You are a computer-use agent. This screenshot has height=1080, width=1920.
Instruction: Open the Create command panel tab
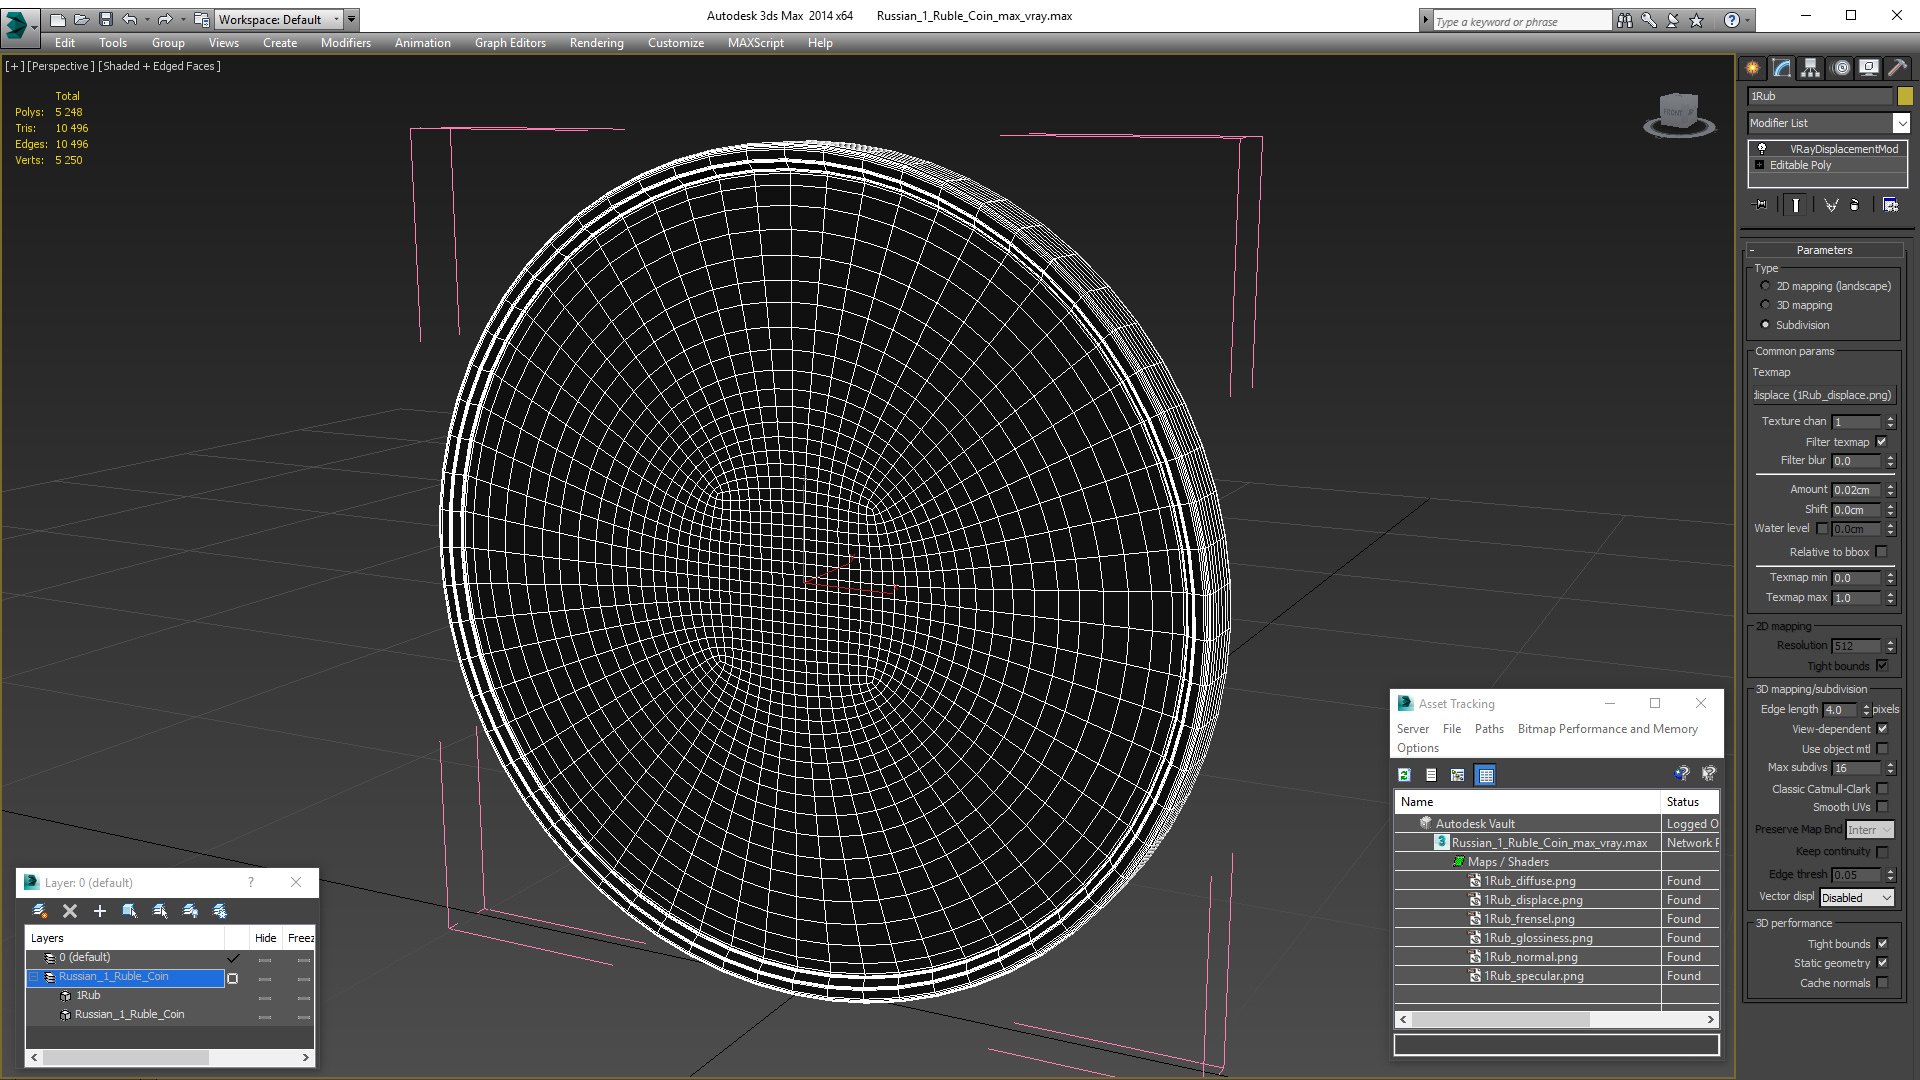[x=1753, y=68]
